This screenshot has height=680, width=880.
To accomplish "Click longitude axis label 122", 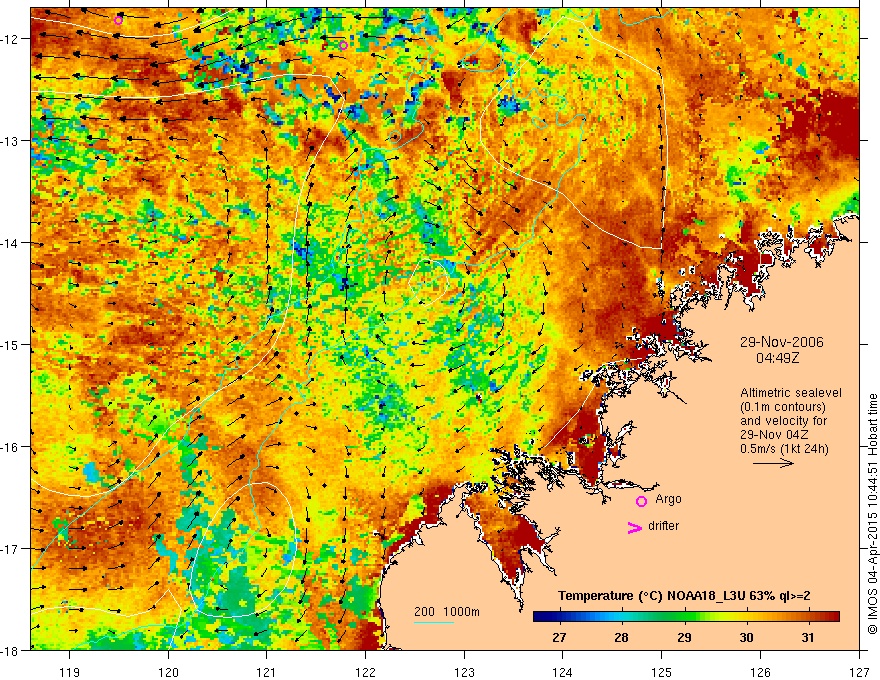I will pos(365,672).
